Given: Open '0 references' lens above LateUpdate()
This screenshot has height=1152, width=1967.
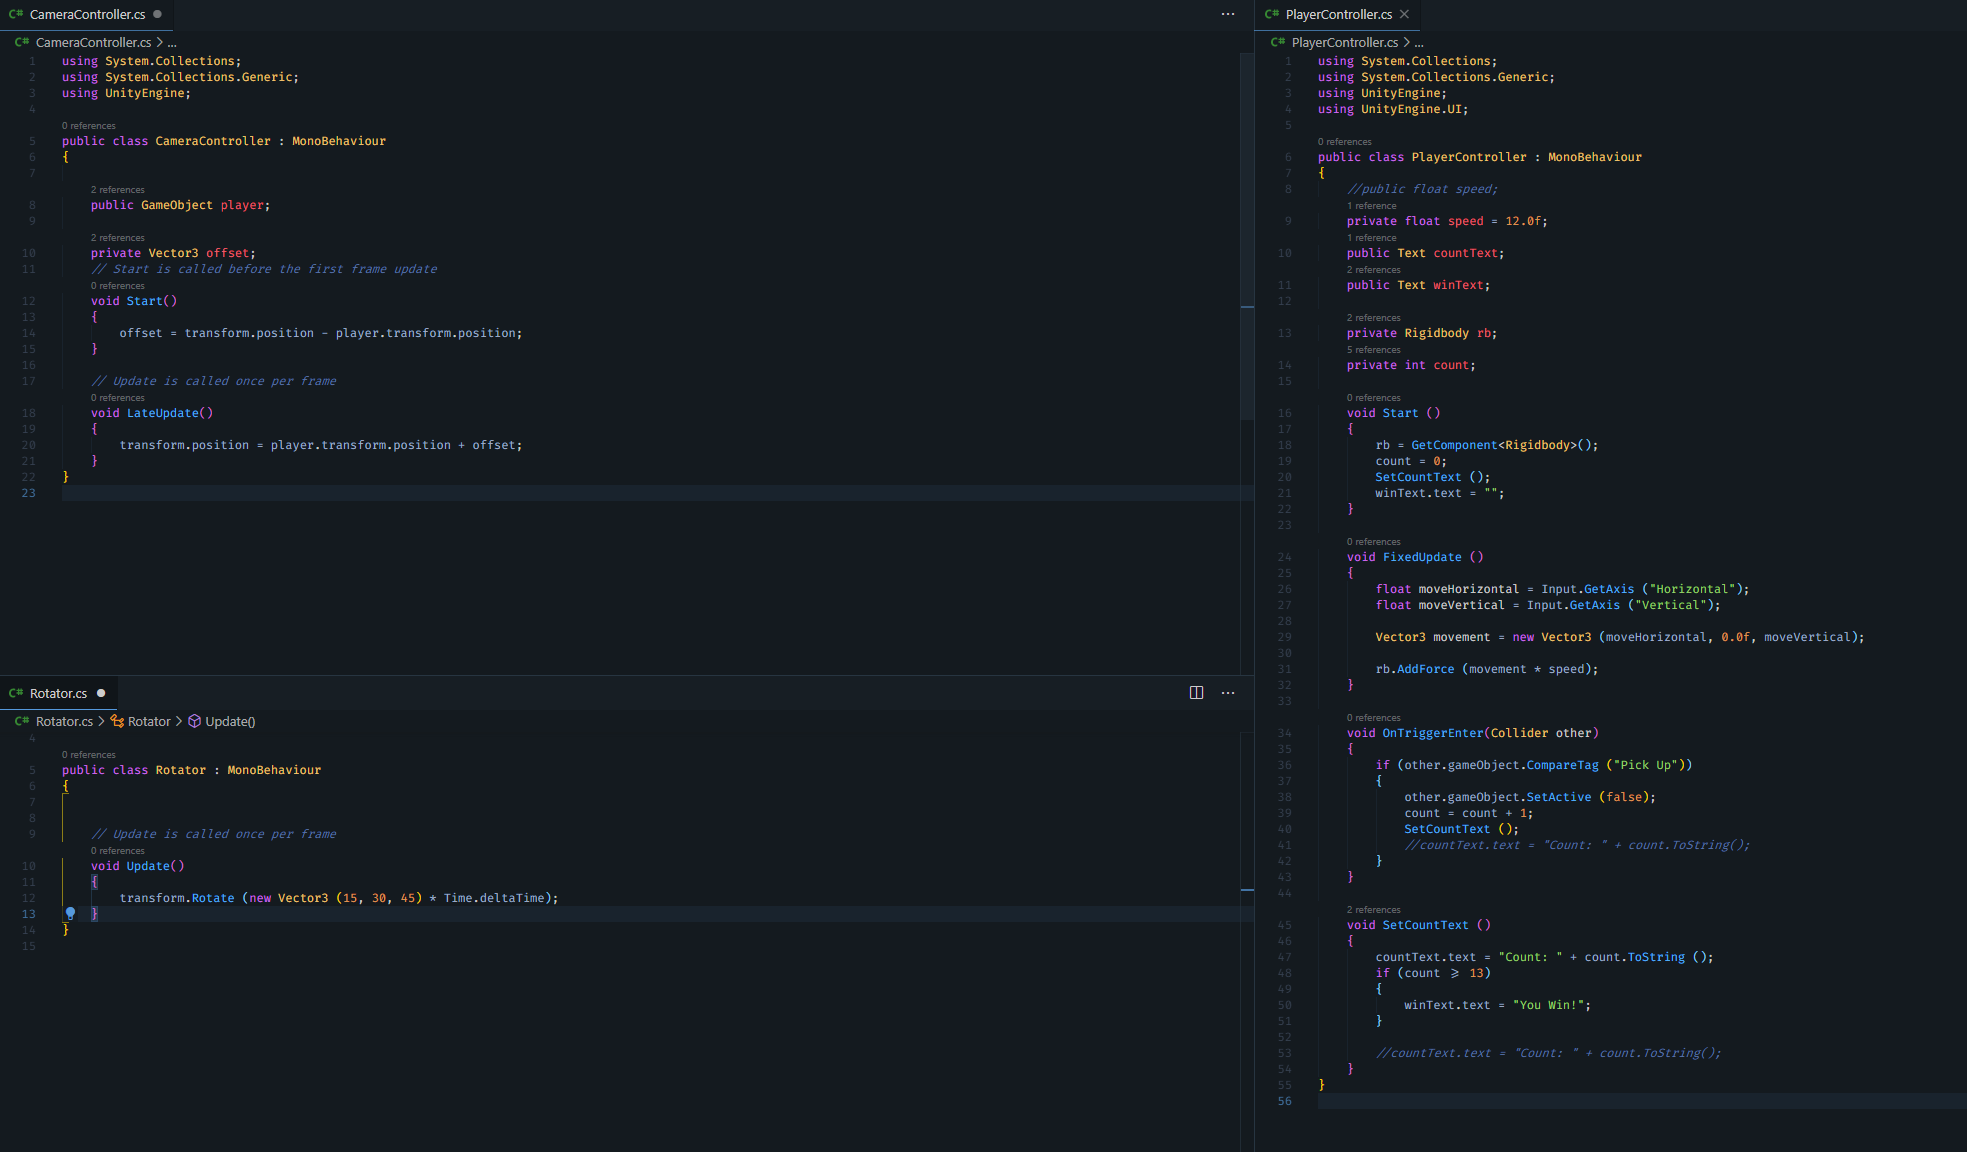Looking at the screenshot, I should click(118, 398).
